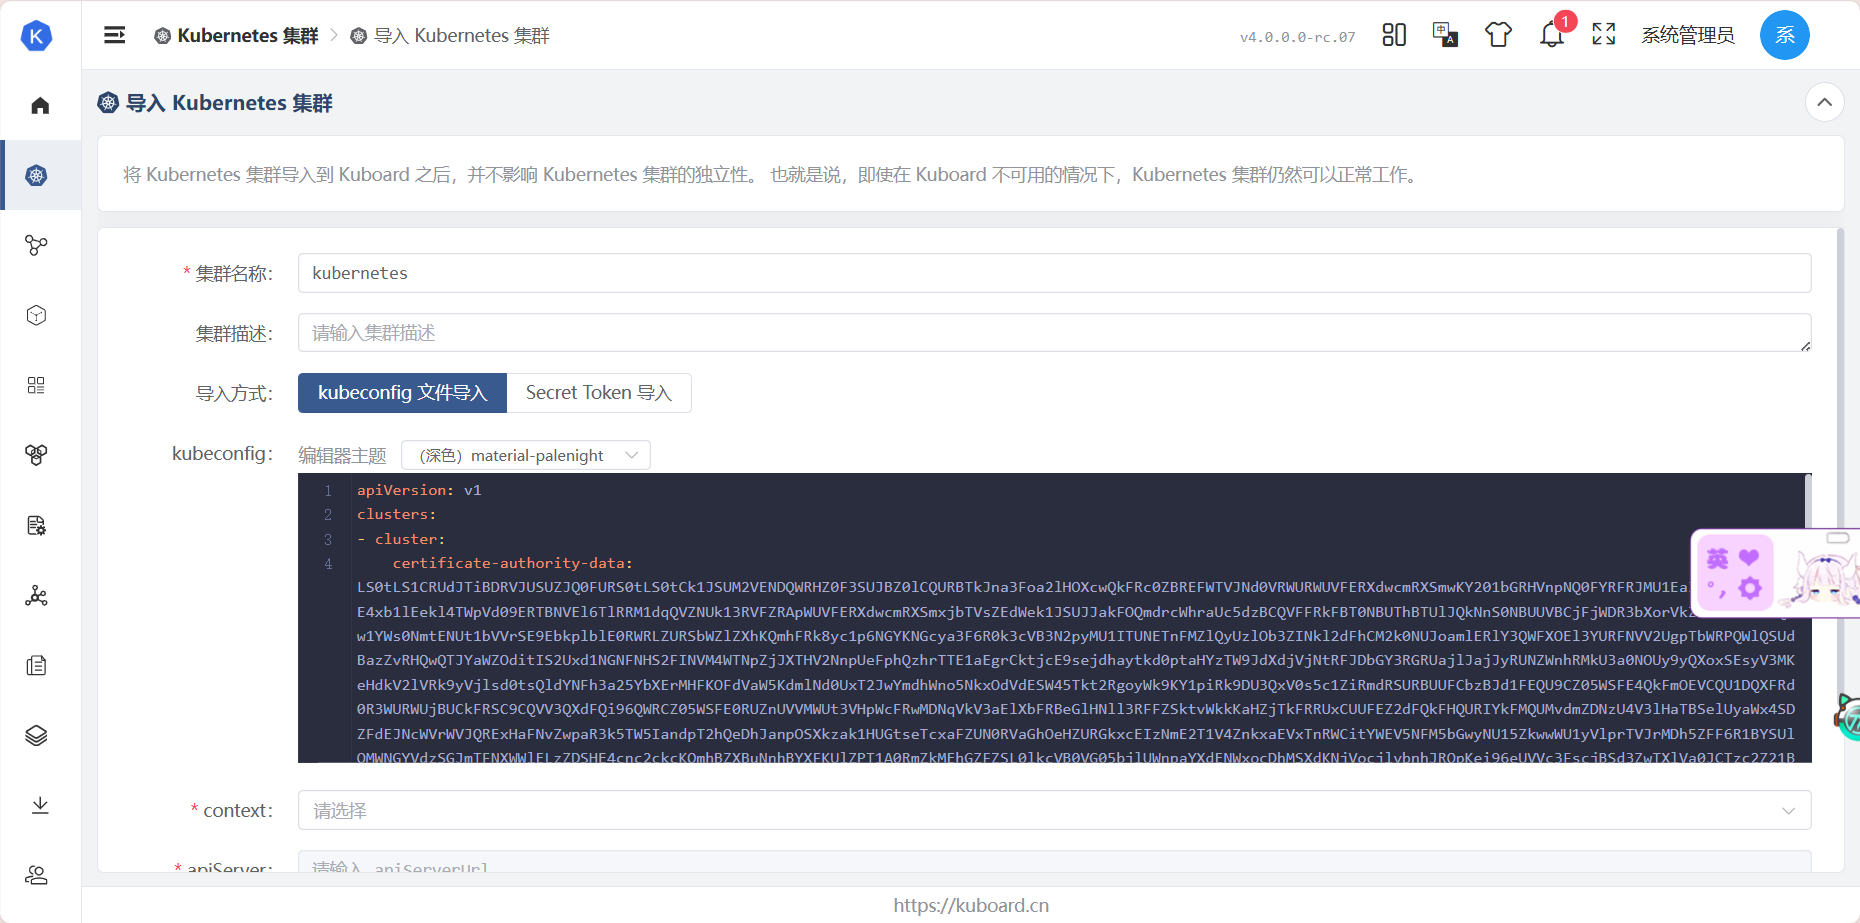Click inside the kubeconfig code editor
Viewport: 1860px width, 923px height.
pyautogui.click(x=1055, y=618)
